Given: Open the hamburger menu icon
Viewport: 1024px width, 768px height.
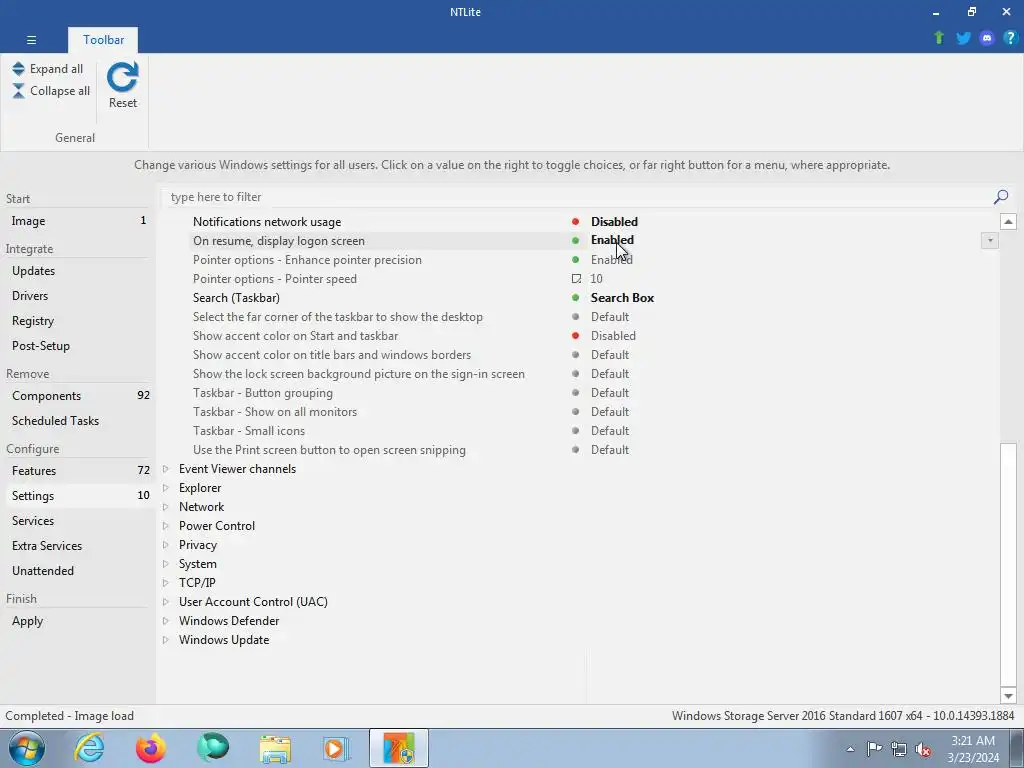Looking at the screenshot, I should click(31, 40).
